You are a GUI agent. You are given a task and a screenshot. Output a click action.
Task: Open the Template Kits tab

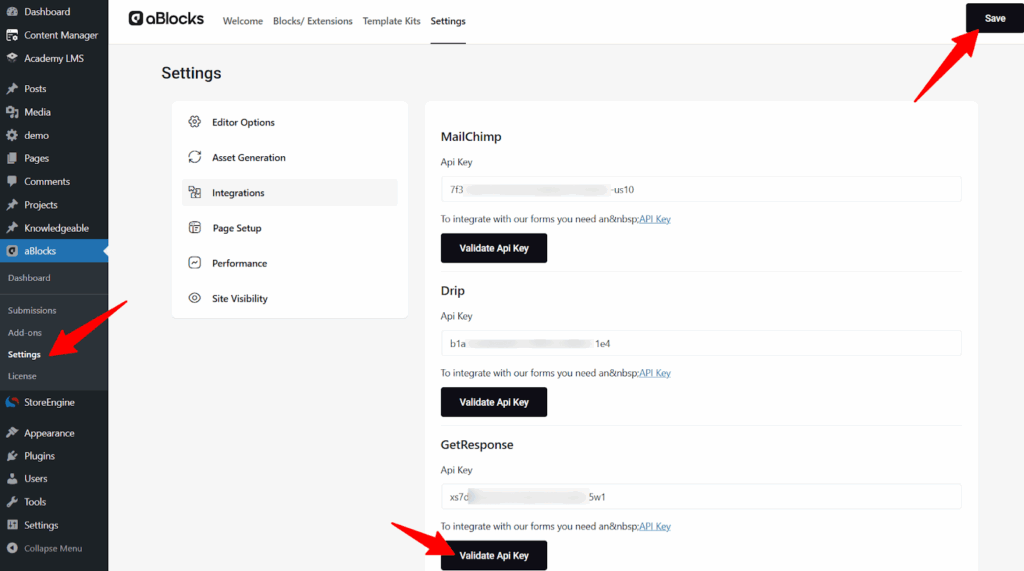(392, 21)
